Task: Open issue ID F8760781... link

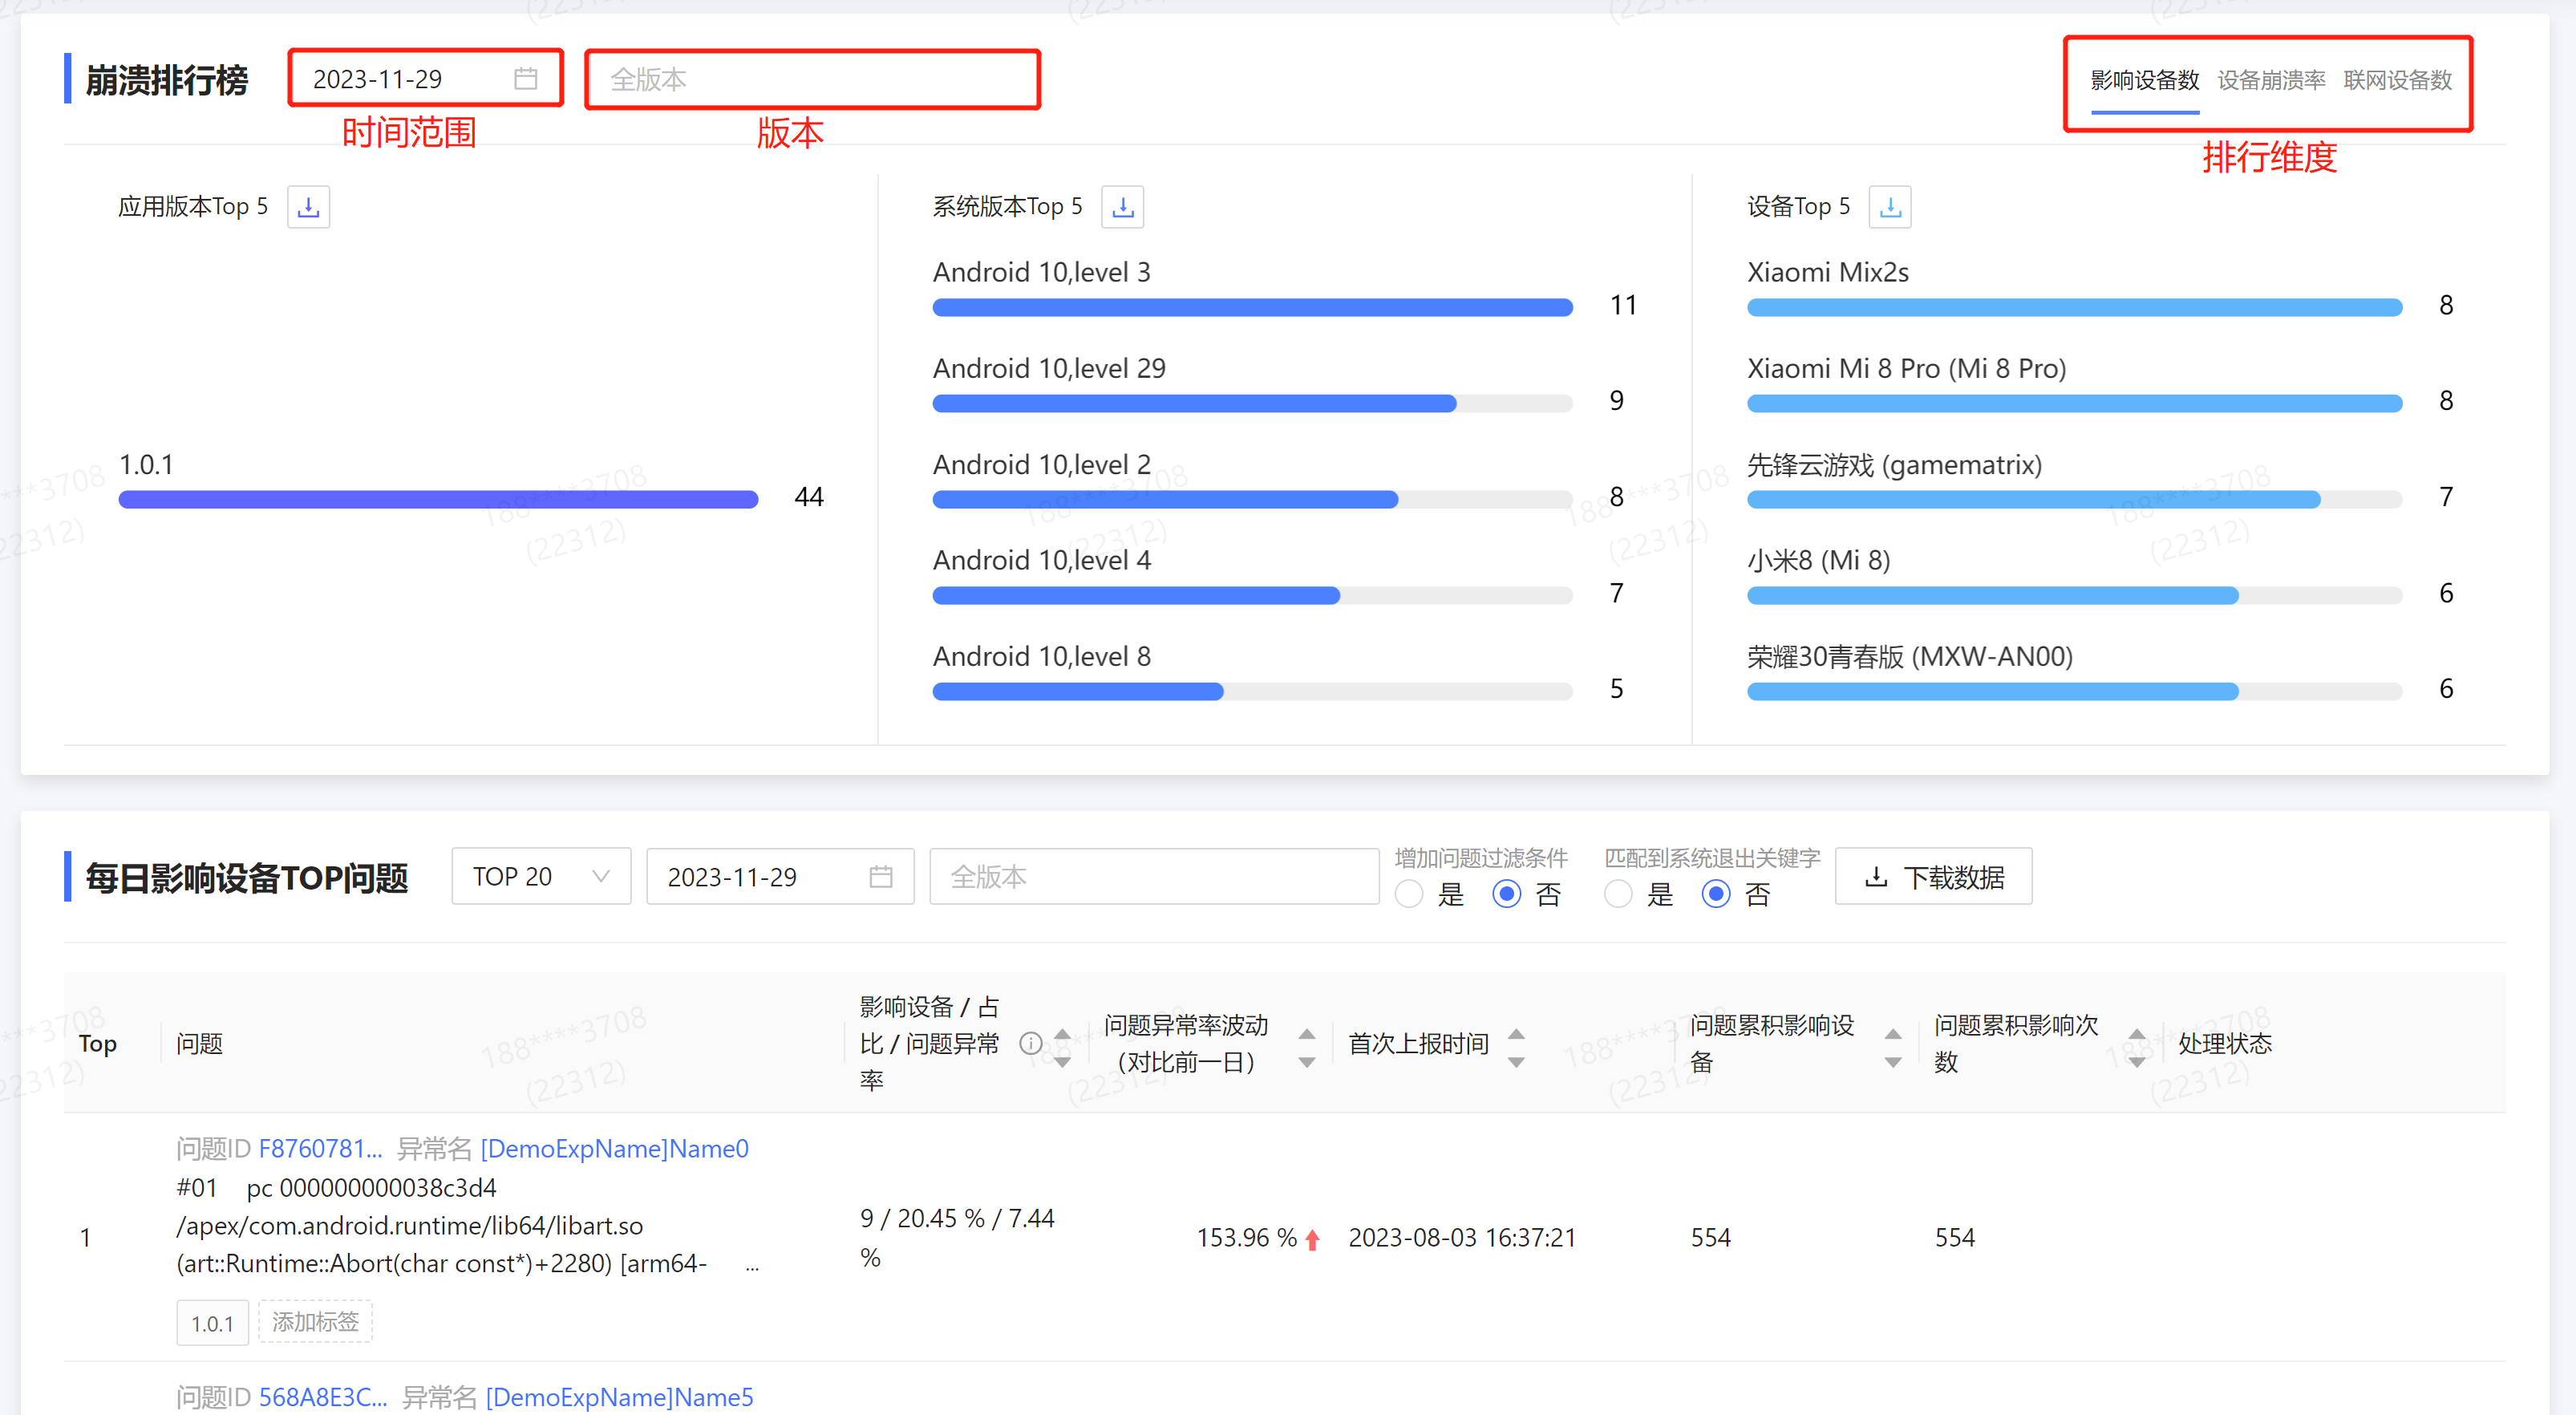Action: tap(320, 1149)
